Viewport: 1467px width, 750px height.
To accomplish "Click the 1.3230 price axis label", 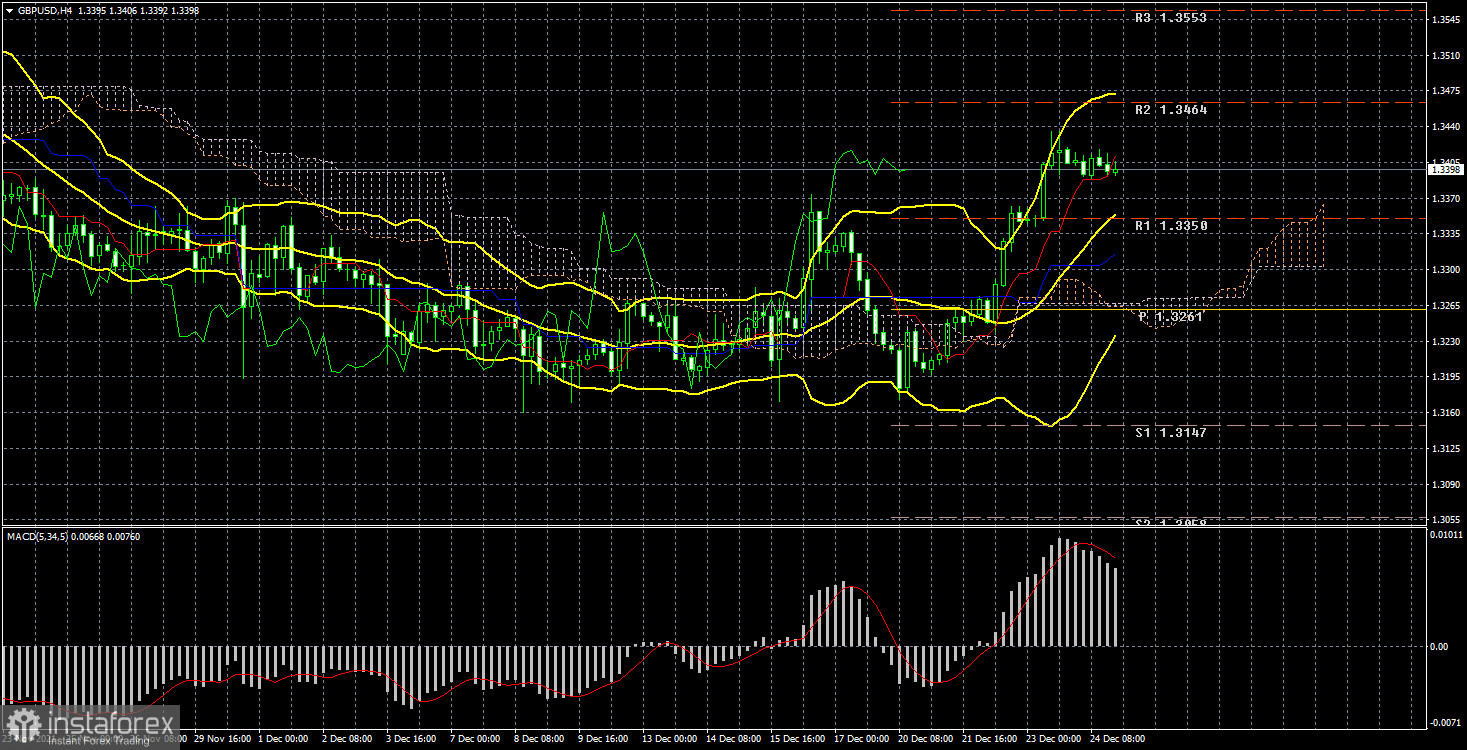I will (1446, 342).
